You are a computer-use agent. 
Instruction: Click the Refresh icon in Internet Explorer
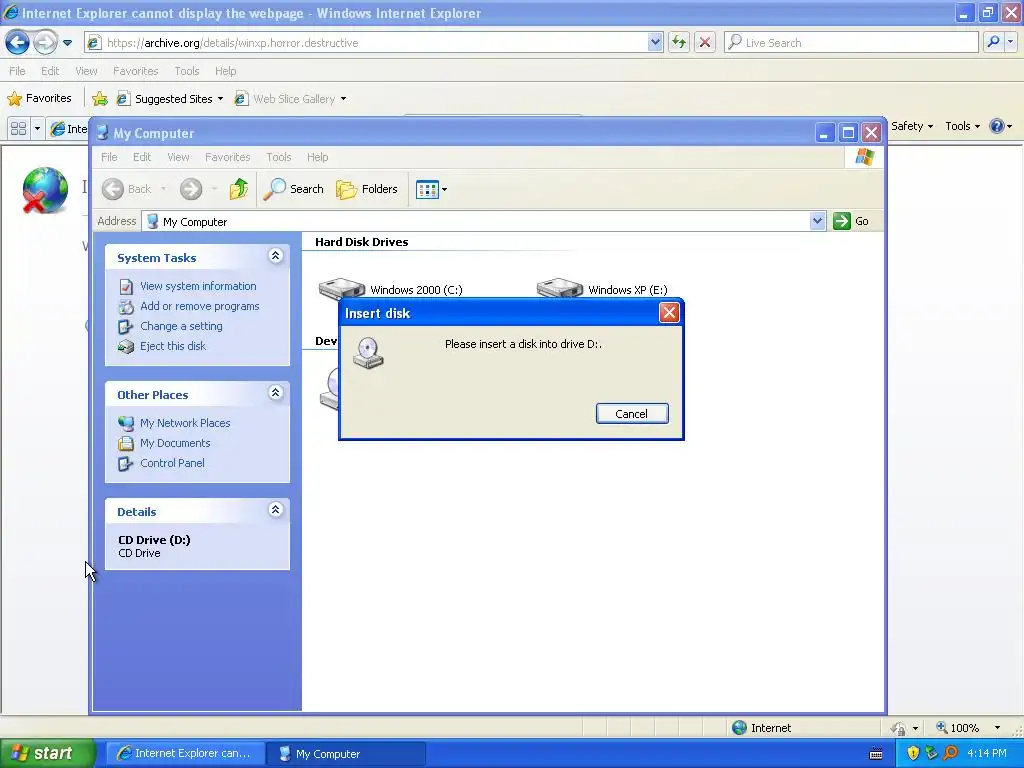pyautogui.click(x=679, y=43)
